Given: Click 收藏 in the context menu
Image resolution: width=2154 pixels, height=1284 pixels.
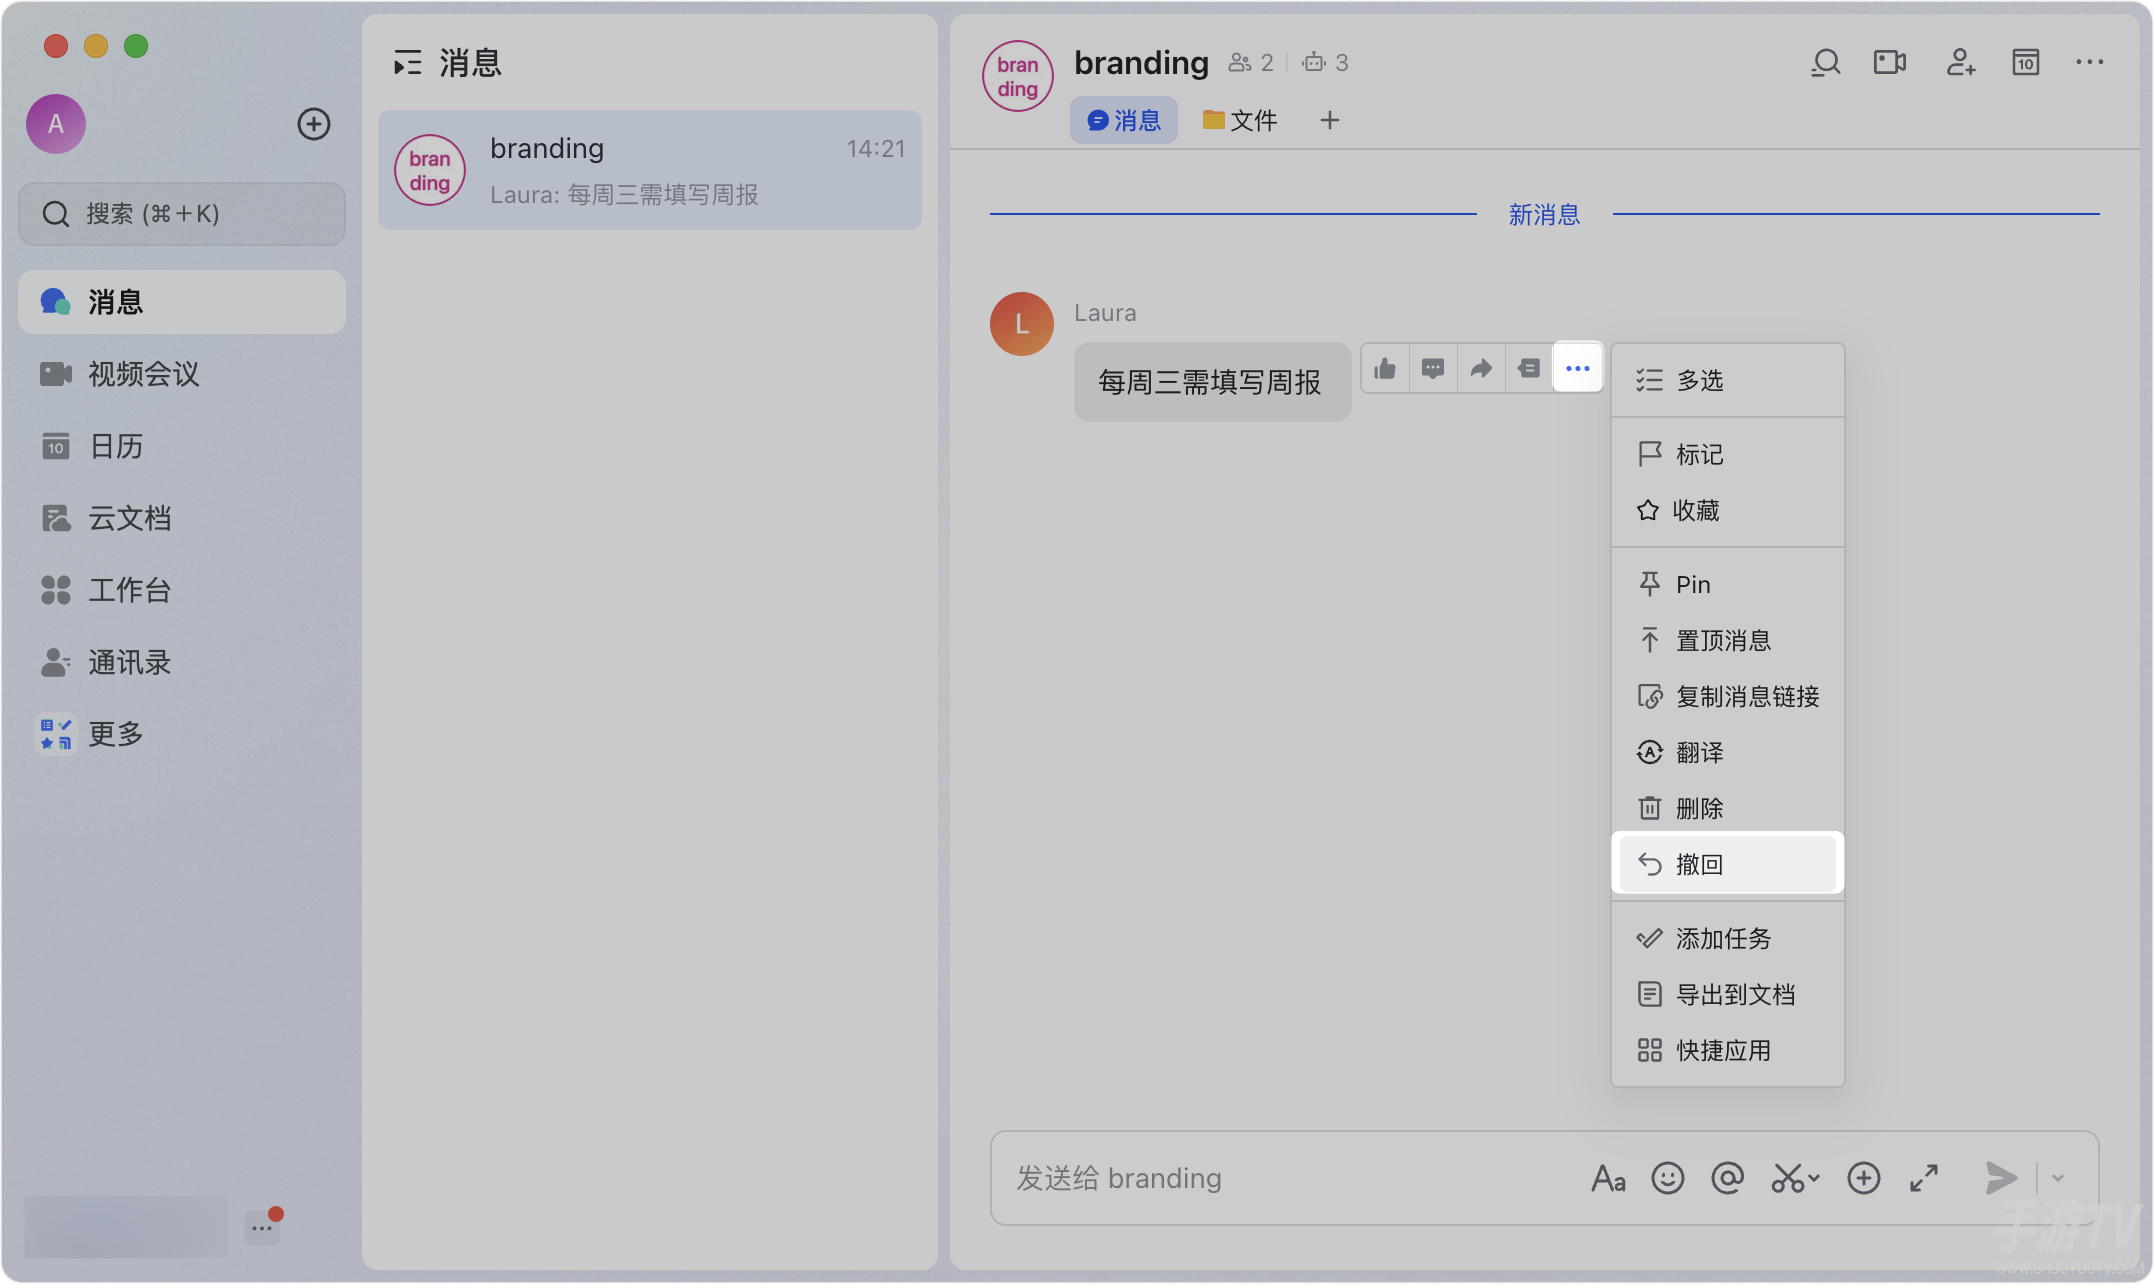Looking at the screenshot, I should coord(1728,510).
